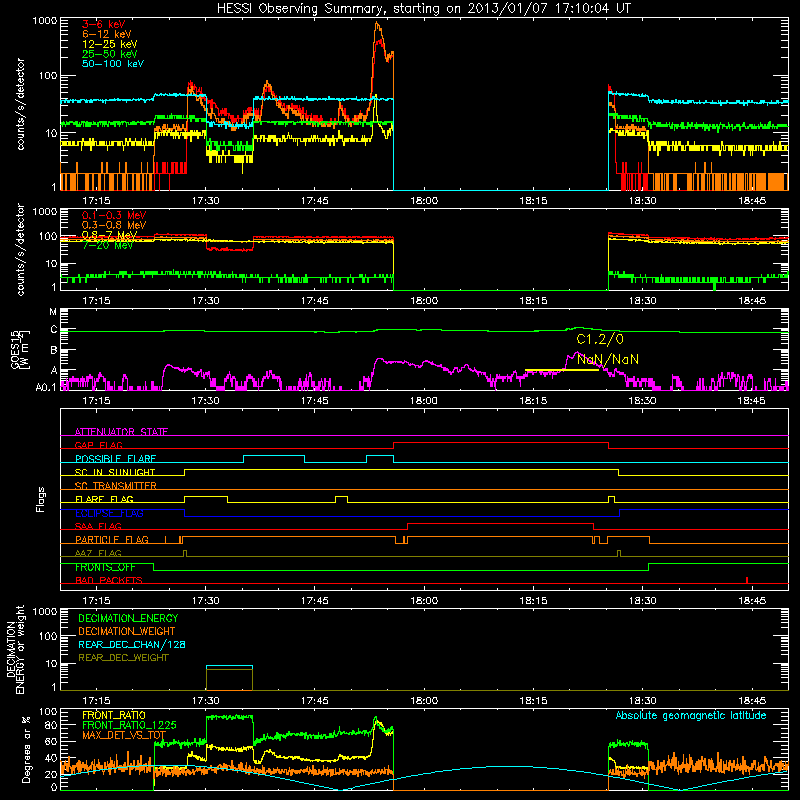Click the Flags vertical axis title
The height and width of the screenshot is (800, 800).
41,499
